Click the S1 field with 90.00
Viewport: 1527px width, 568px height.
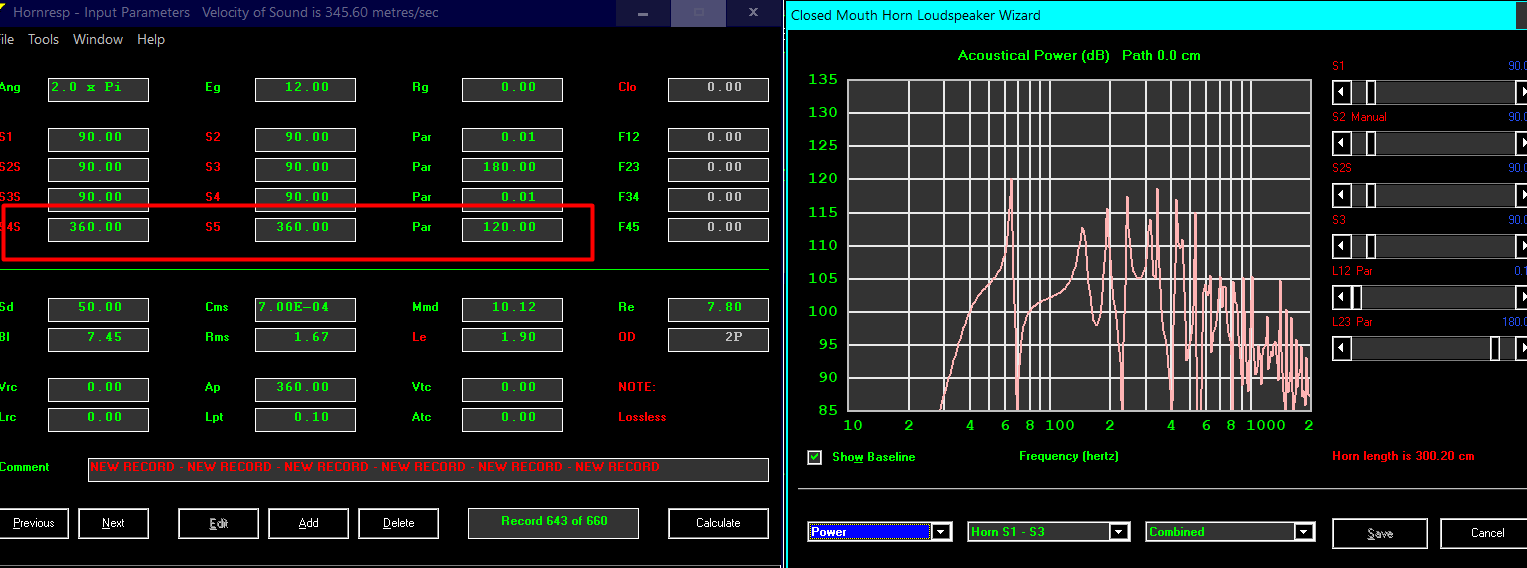click(98, 139)
